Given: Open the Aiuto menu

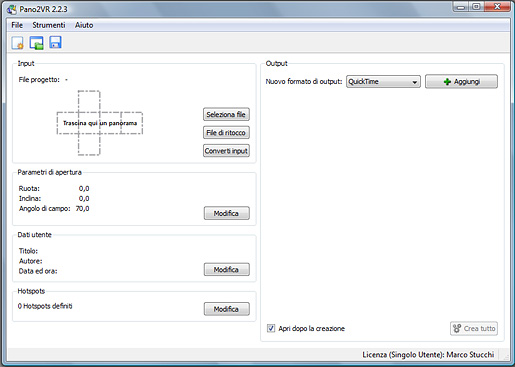Looking at the screenshot, I should pos(84,25).
